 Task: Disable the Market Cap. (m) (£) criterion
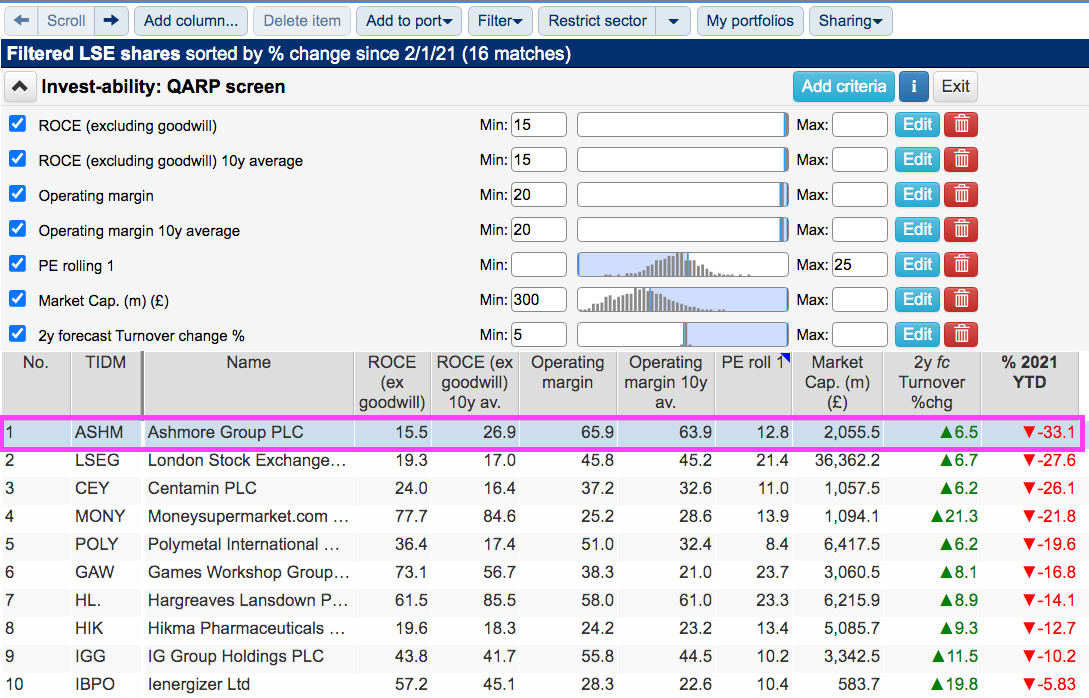17,299
